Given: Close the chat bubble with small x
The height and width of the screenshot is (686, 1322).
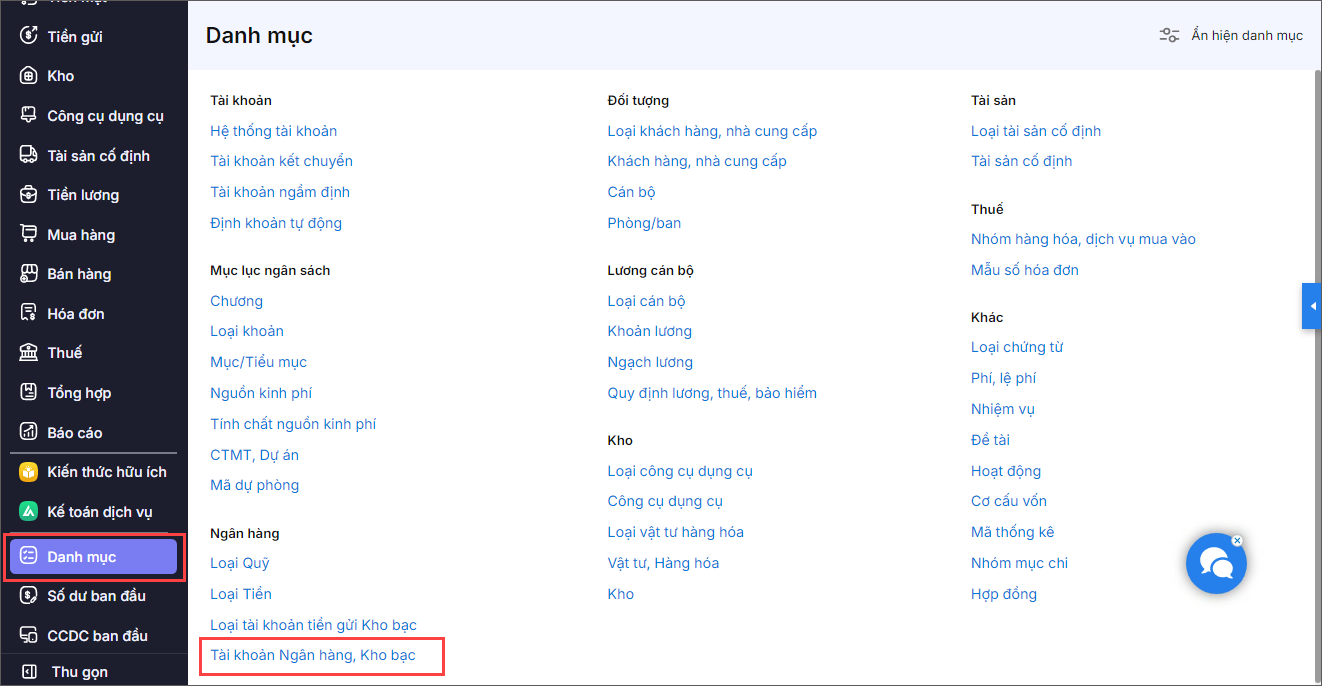Looking at the screenshot, I should pos(1237,540).
